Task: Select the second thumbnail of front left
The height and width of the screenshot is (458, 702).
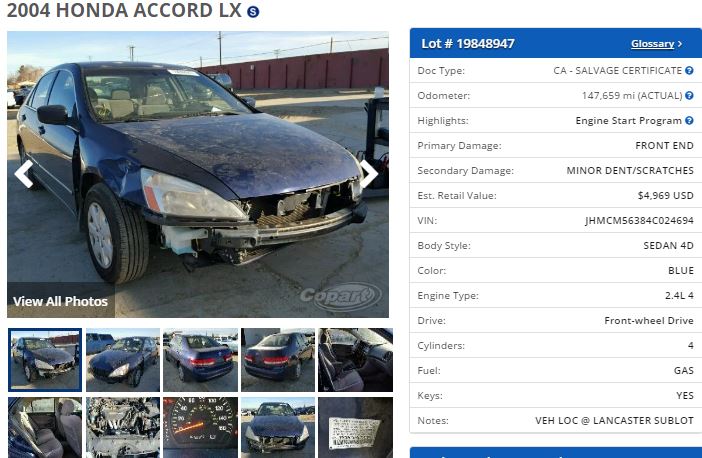Action: (x=123, y=360)
